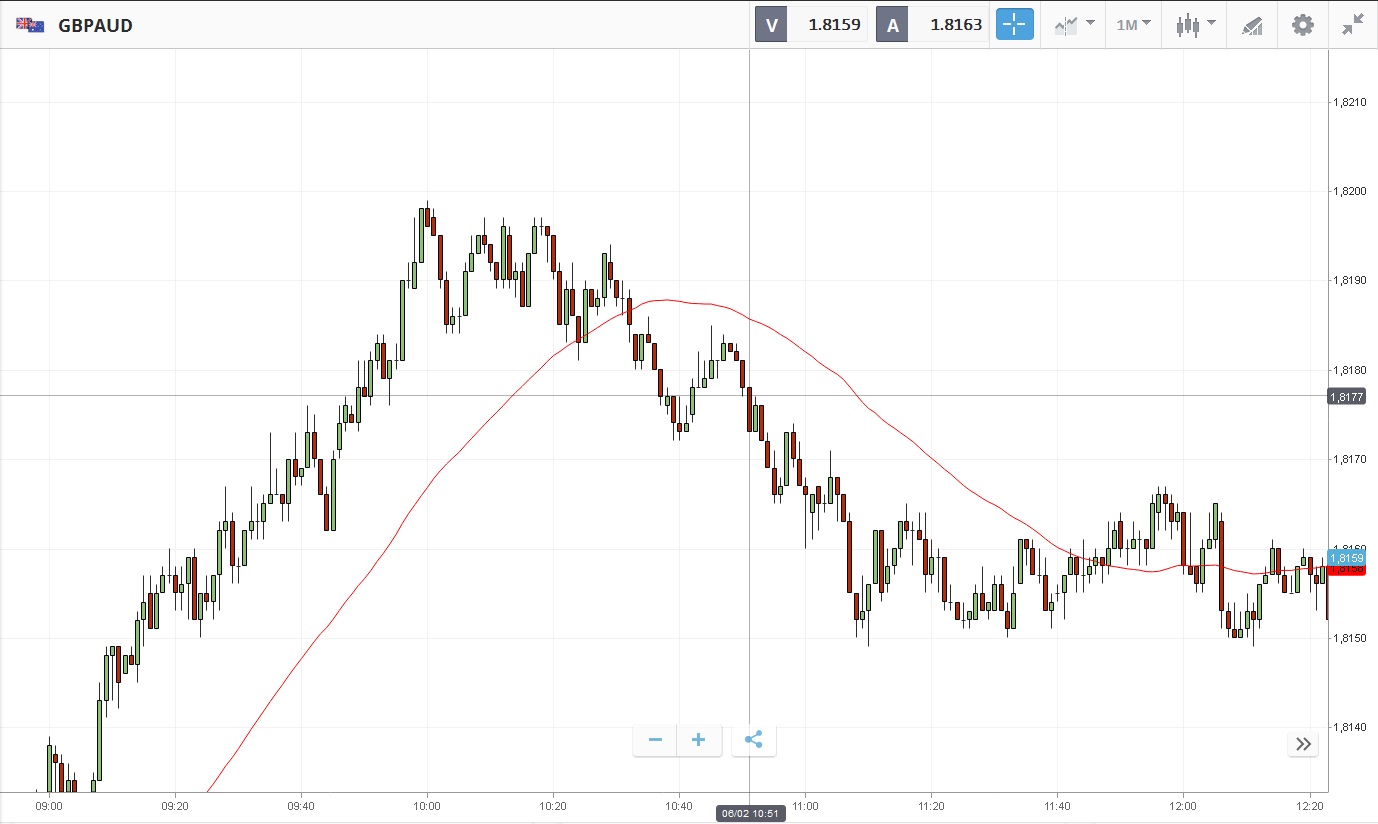Collapse chart from full screen
This screenshot has width=1378, height=824.
click(1353, 25)
